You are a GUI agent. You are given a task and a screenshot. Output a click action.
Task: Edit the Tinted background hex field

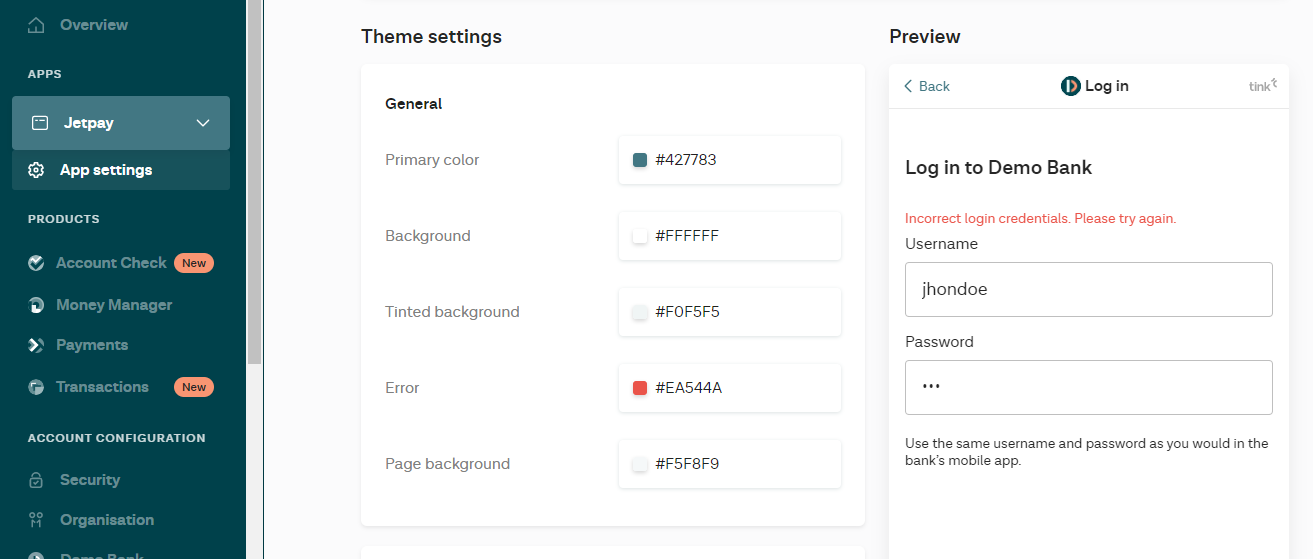coord(740,312)
